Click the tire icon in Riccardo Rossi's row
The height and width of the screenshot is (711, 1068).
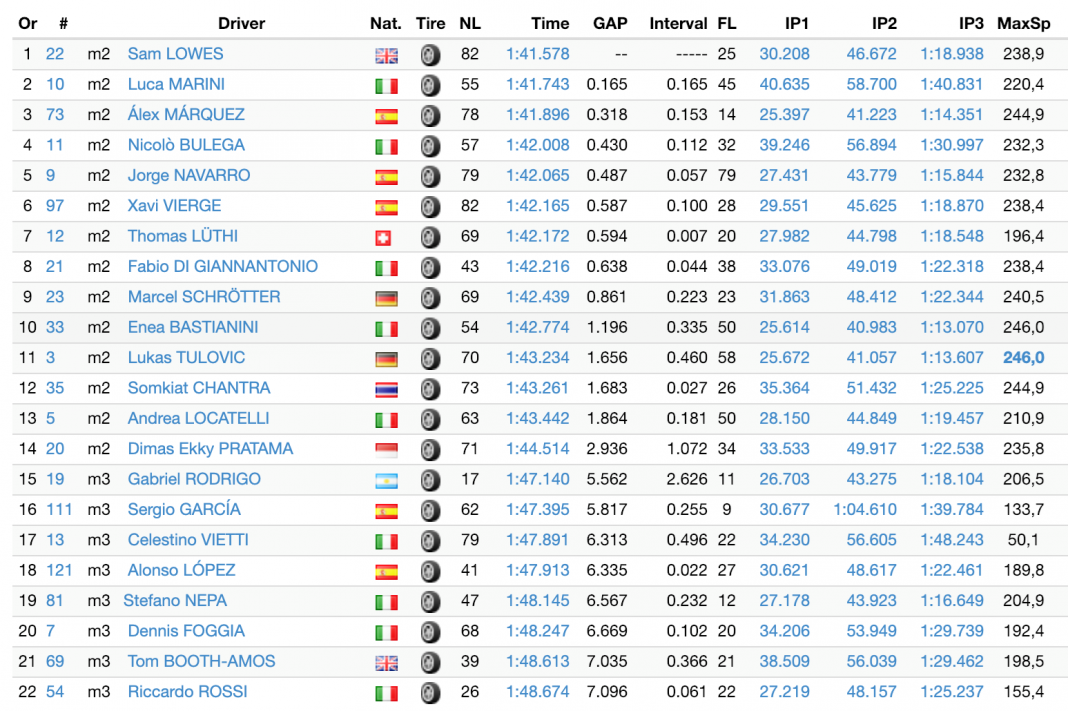click(430, 693)
